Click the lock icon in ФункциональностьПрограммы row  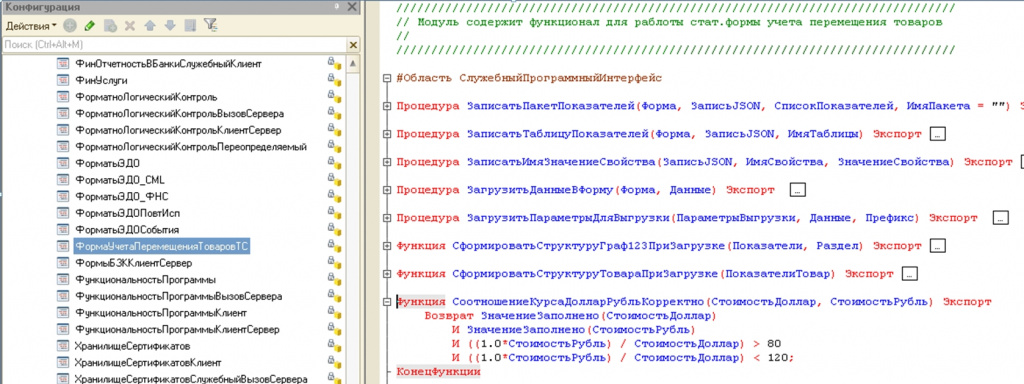point(334,280)
